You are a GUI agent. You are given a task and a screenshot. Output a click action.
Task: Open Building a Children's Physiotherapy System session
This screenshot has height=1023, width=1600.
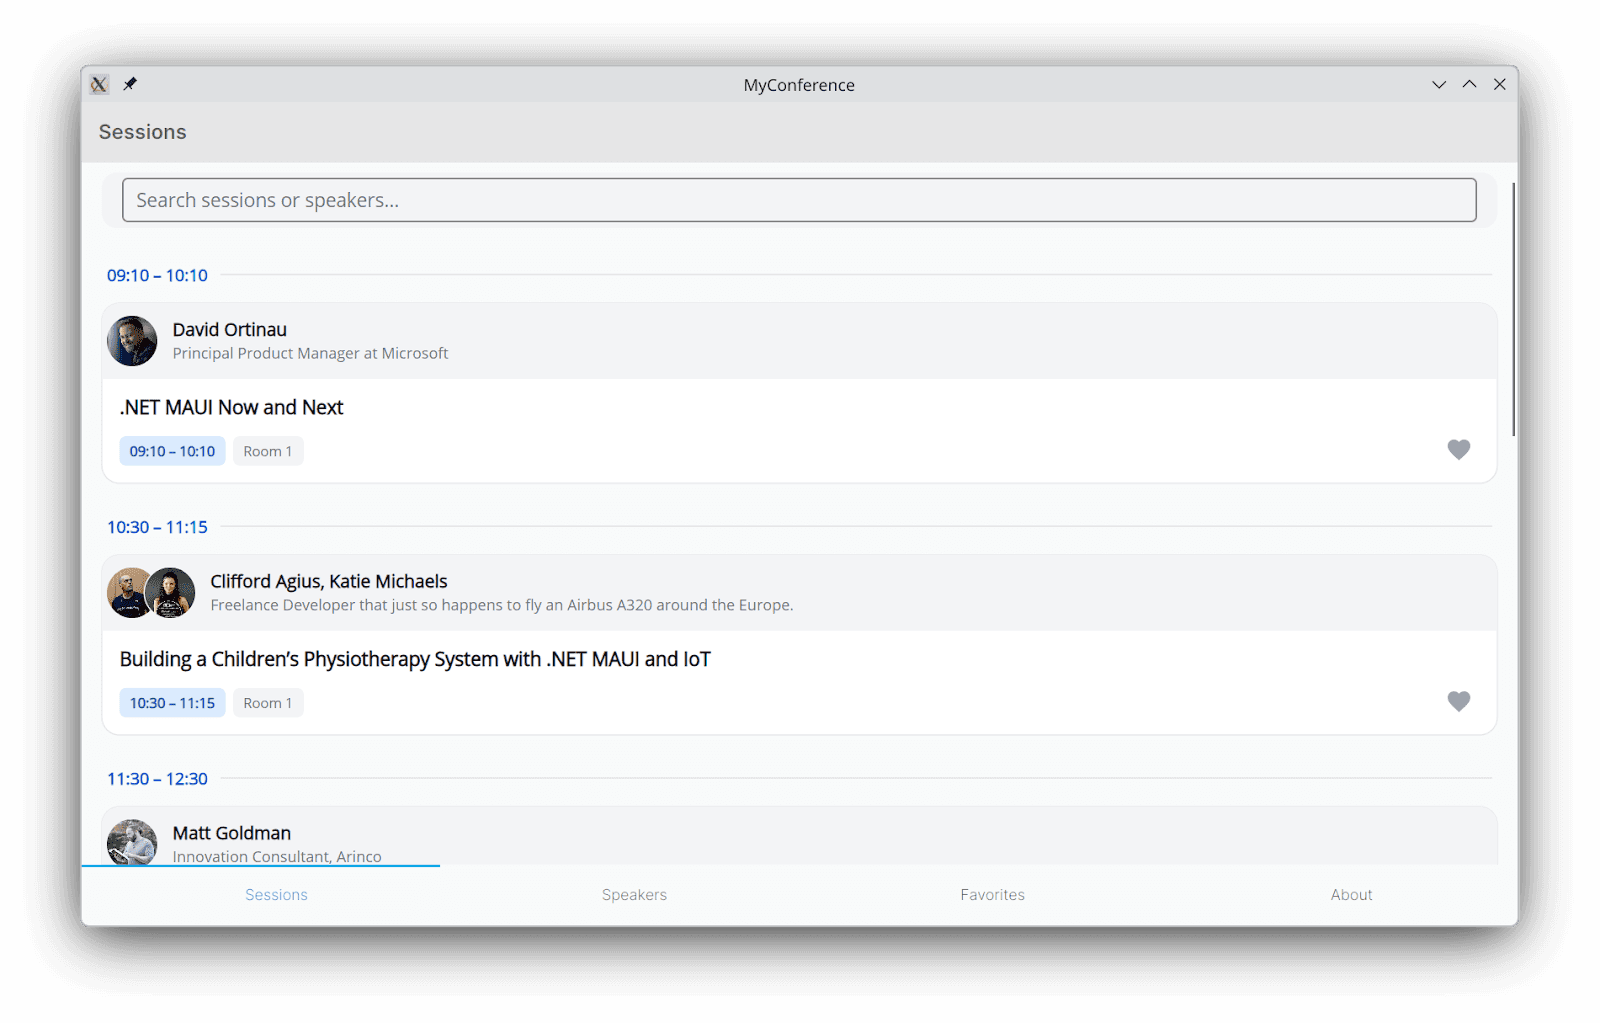(x=415, y=659)
